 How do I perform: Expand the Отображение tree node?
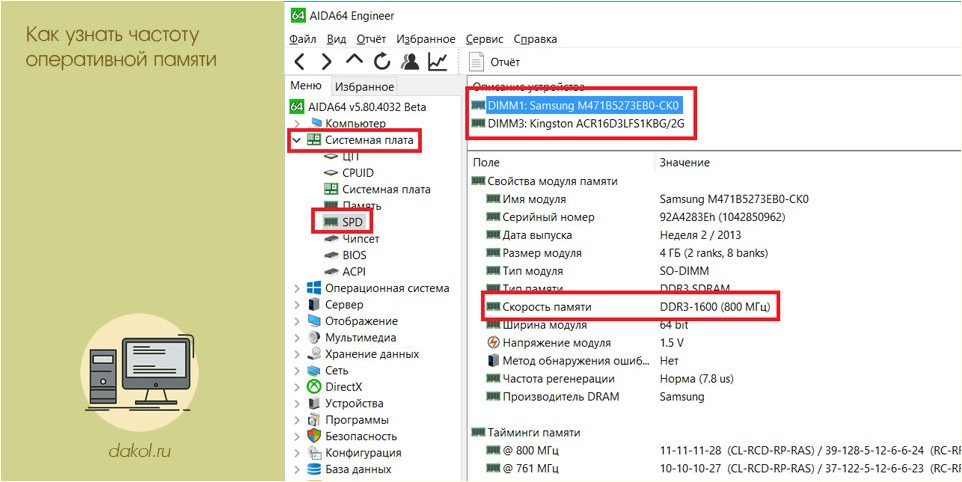point(297,321)
